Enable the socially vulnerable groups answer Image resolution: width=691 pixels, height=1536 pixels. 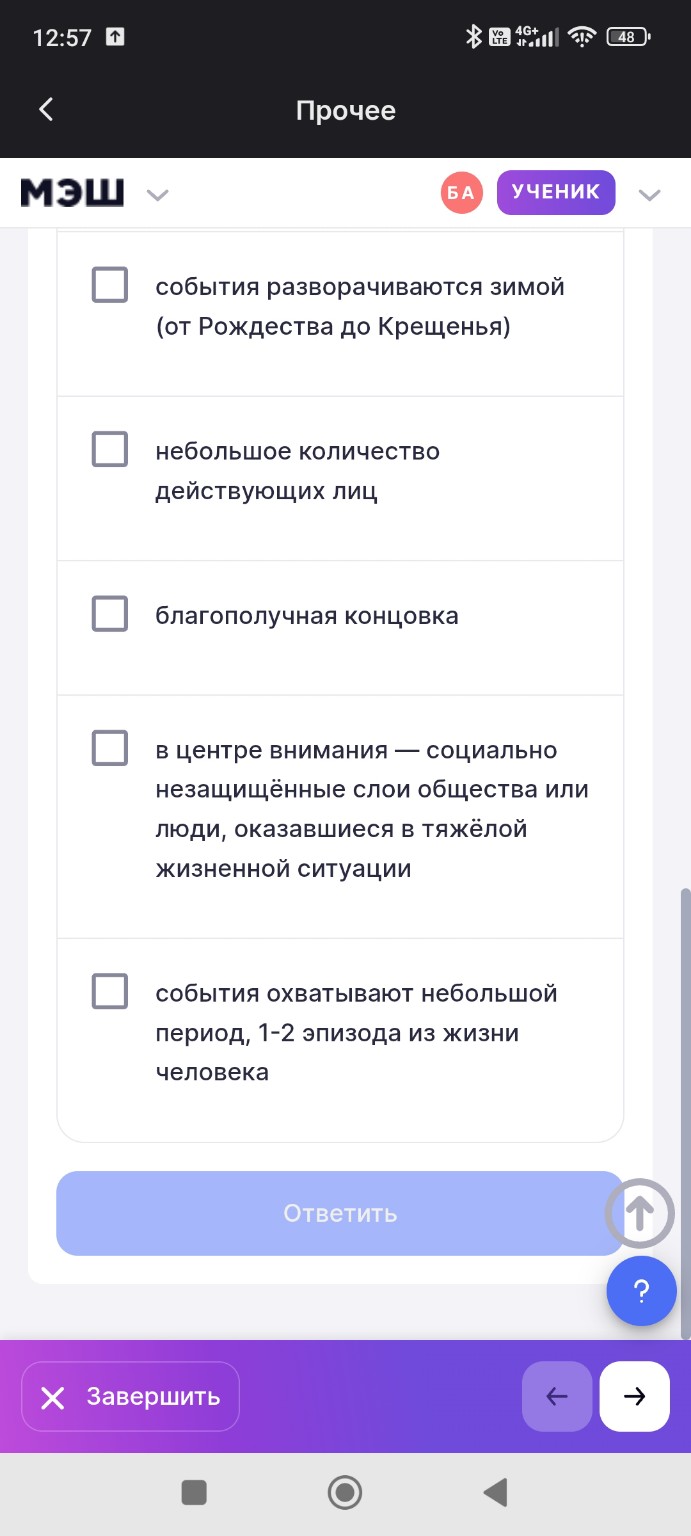(109, 748)
